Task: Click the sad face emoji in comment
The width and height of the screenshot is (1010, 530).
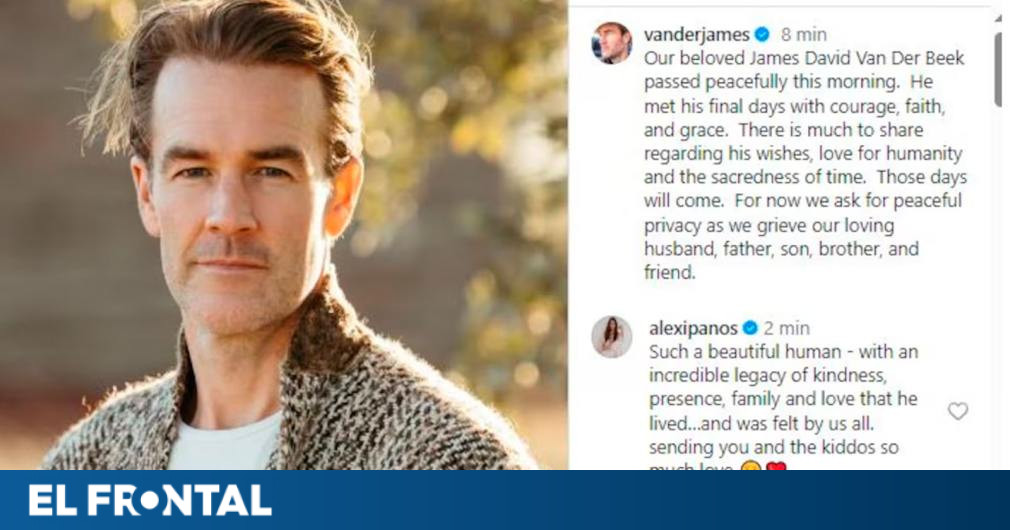Action: click(750, 466)
